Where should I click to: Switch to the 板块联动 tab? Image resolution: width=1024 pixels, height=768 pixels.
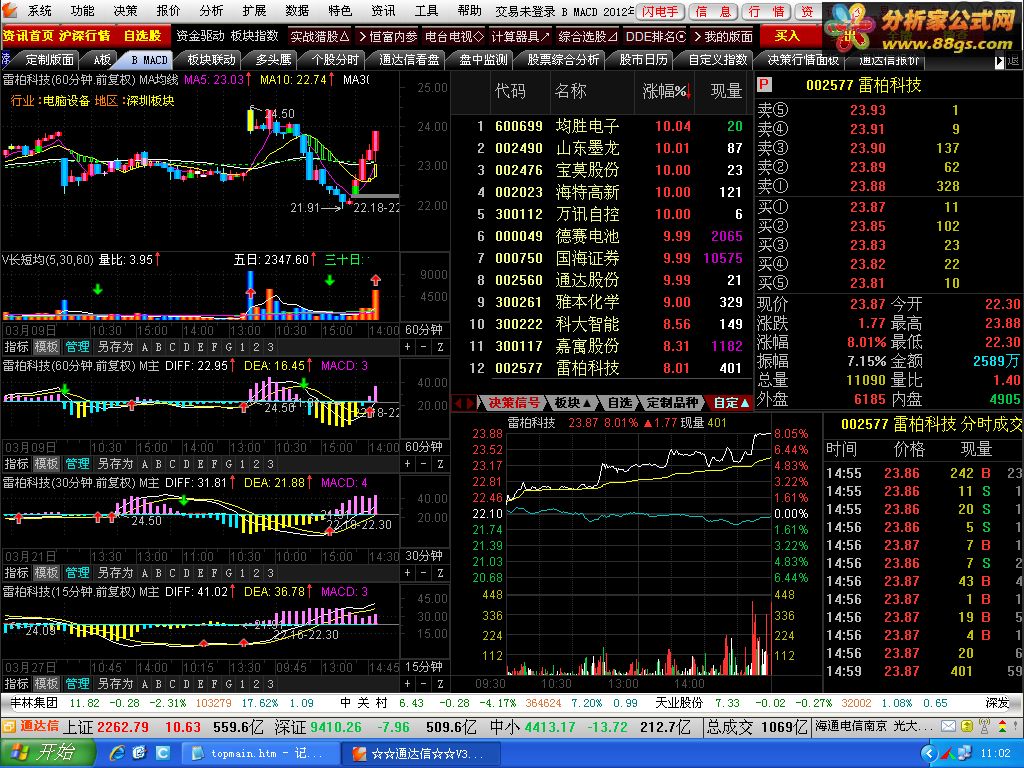tap(211, 60)
